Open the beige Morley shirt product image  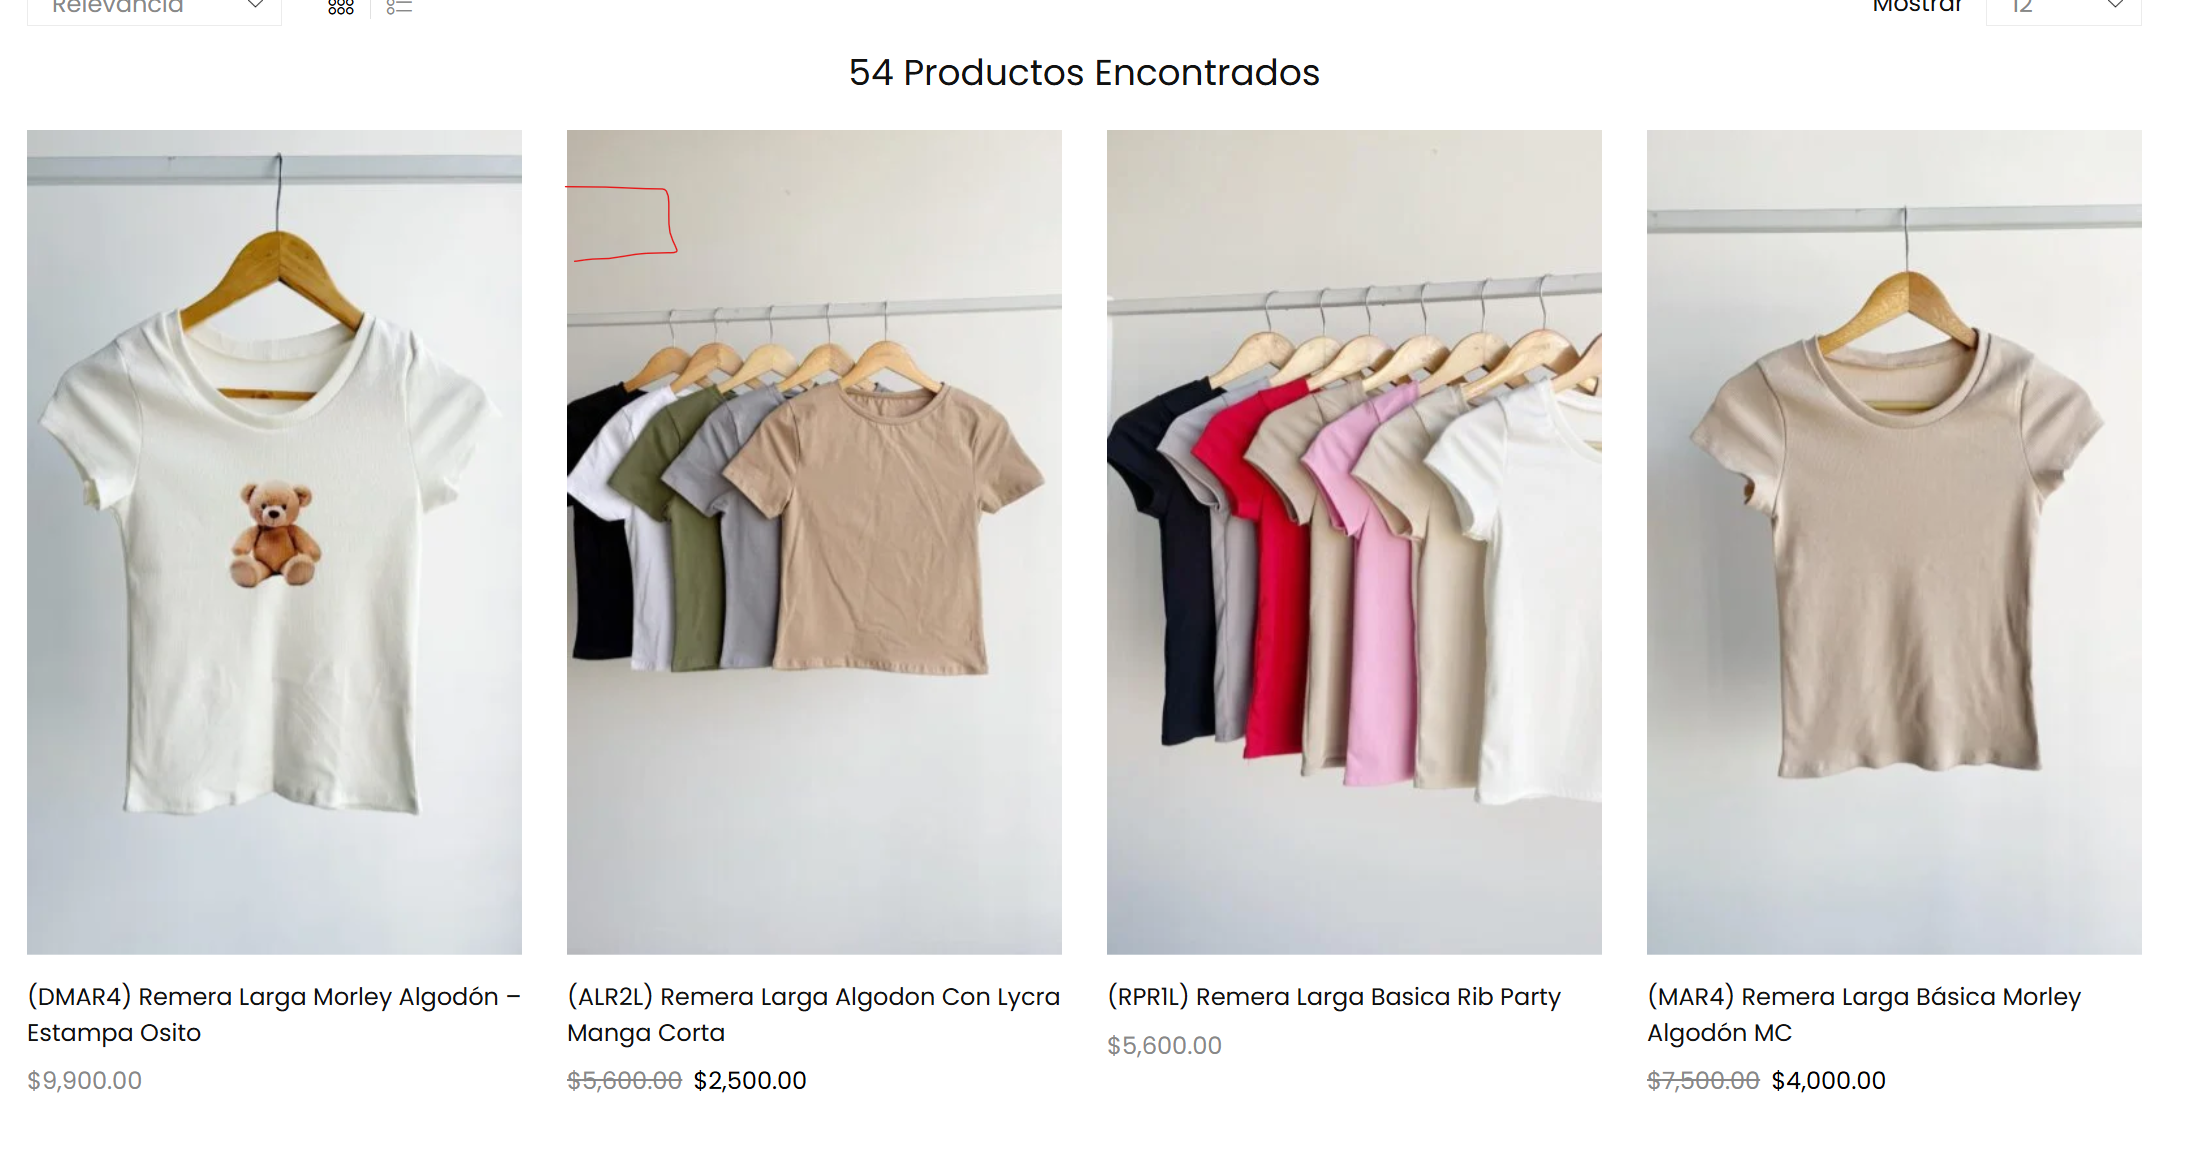[1894, 542]
